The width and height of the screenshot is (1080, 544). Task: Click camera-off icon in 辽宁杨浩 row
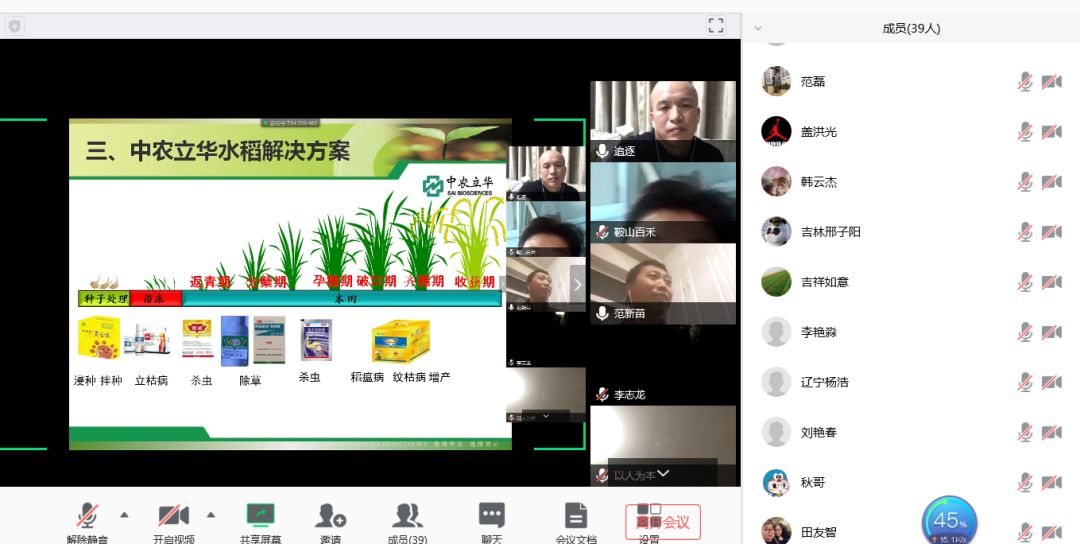pyautogui.click(x=1051, y=382)
